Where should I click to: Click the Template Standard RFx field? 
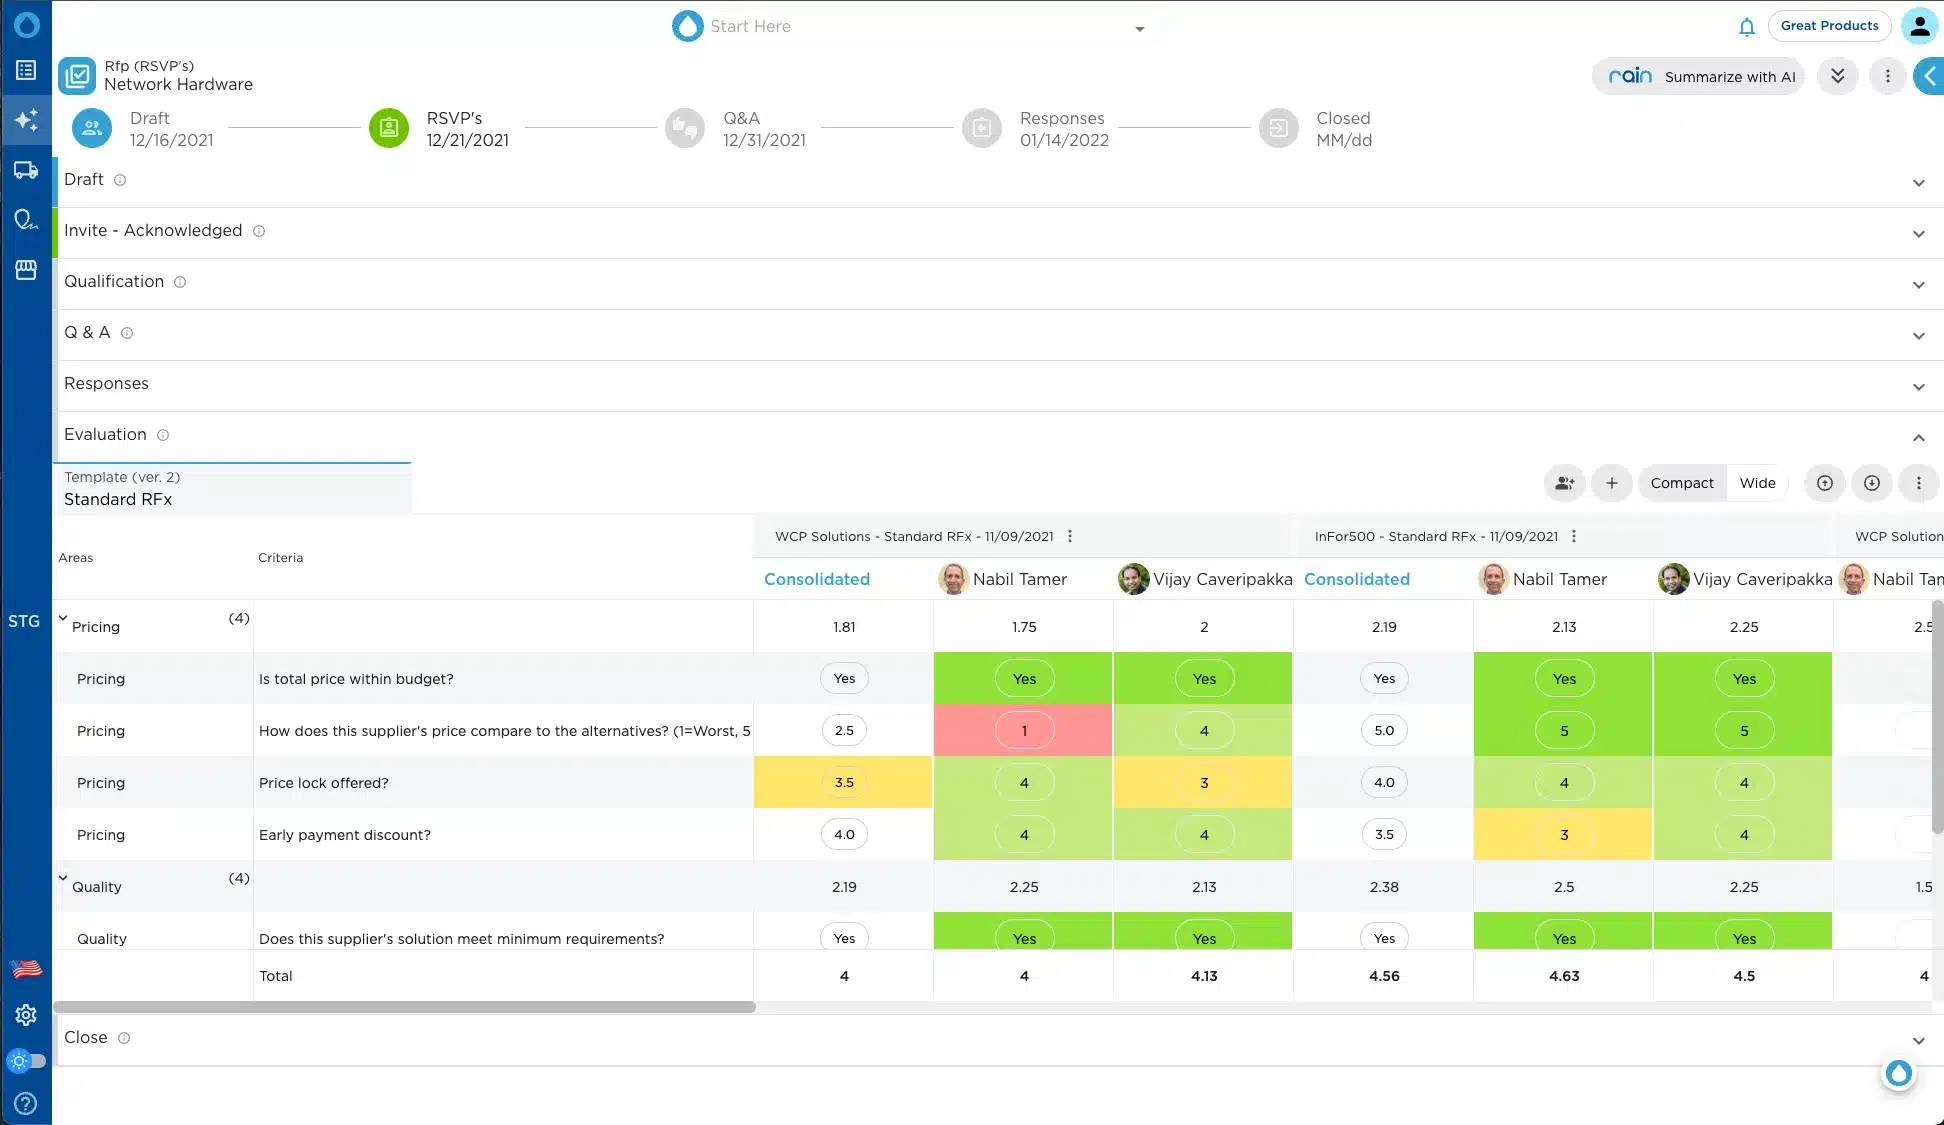point(232,489)
